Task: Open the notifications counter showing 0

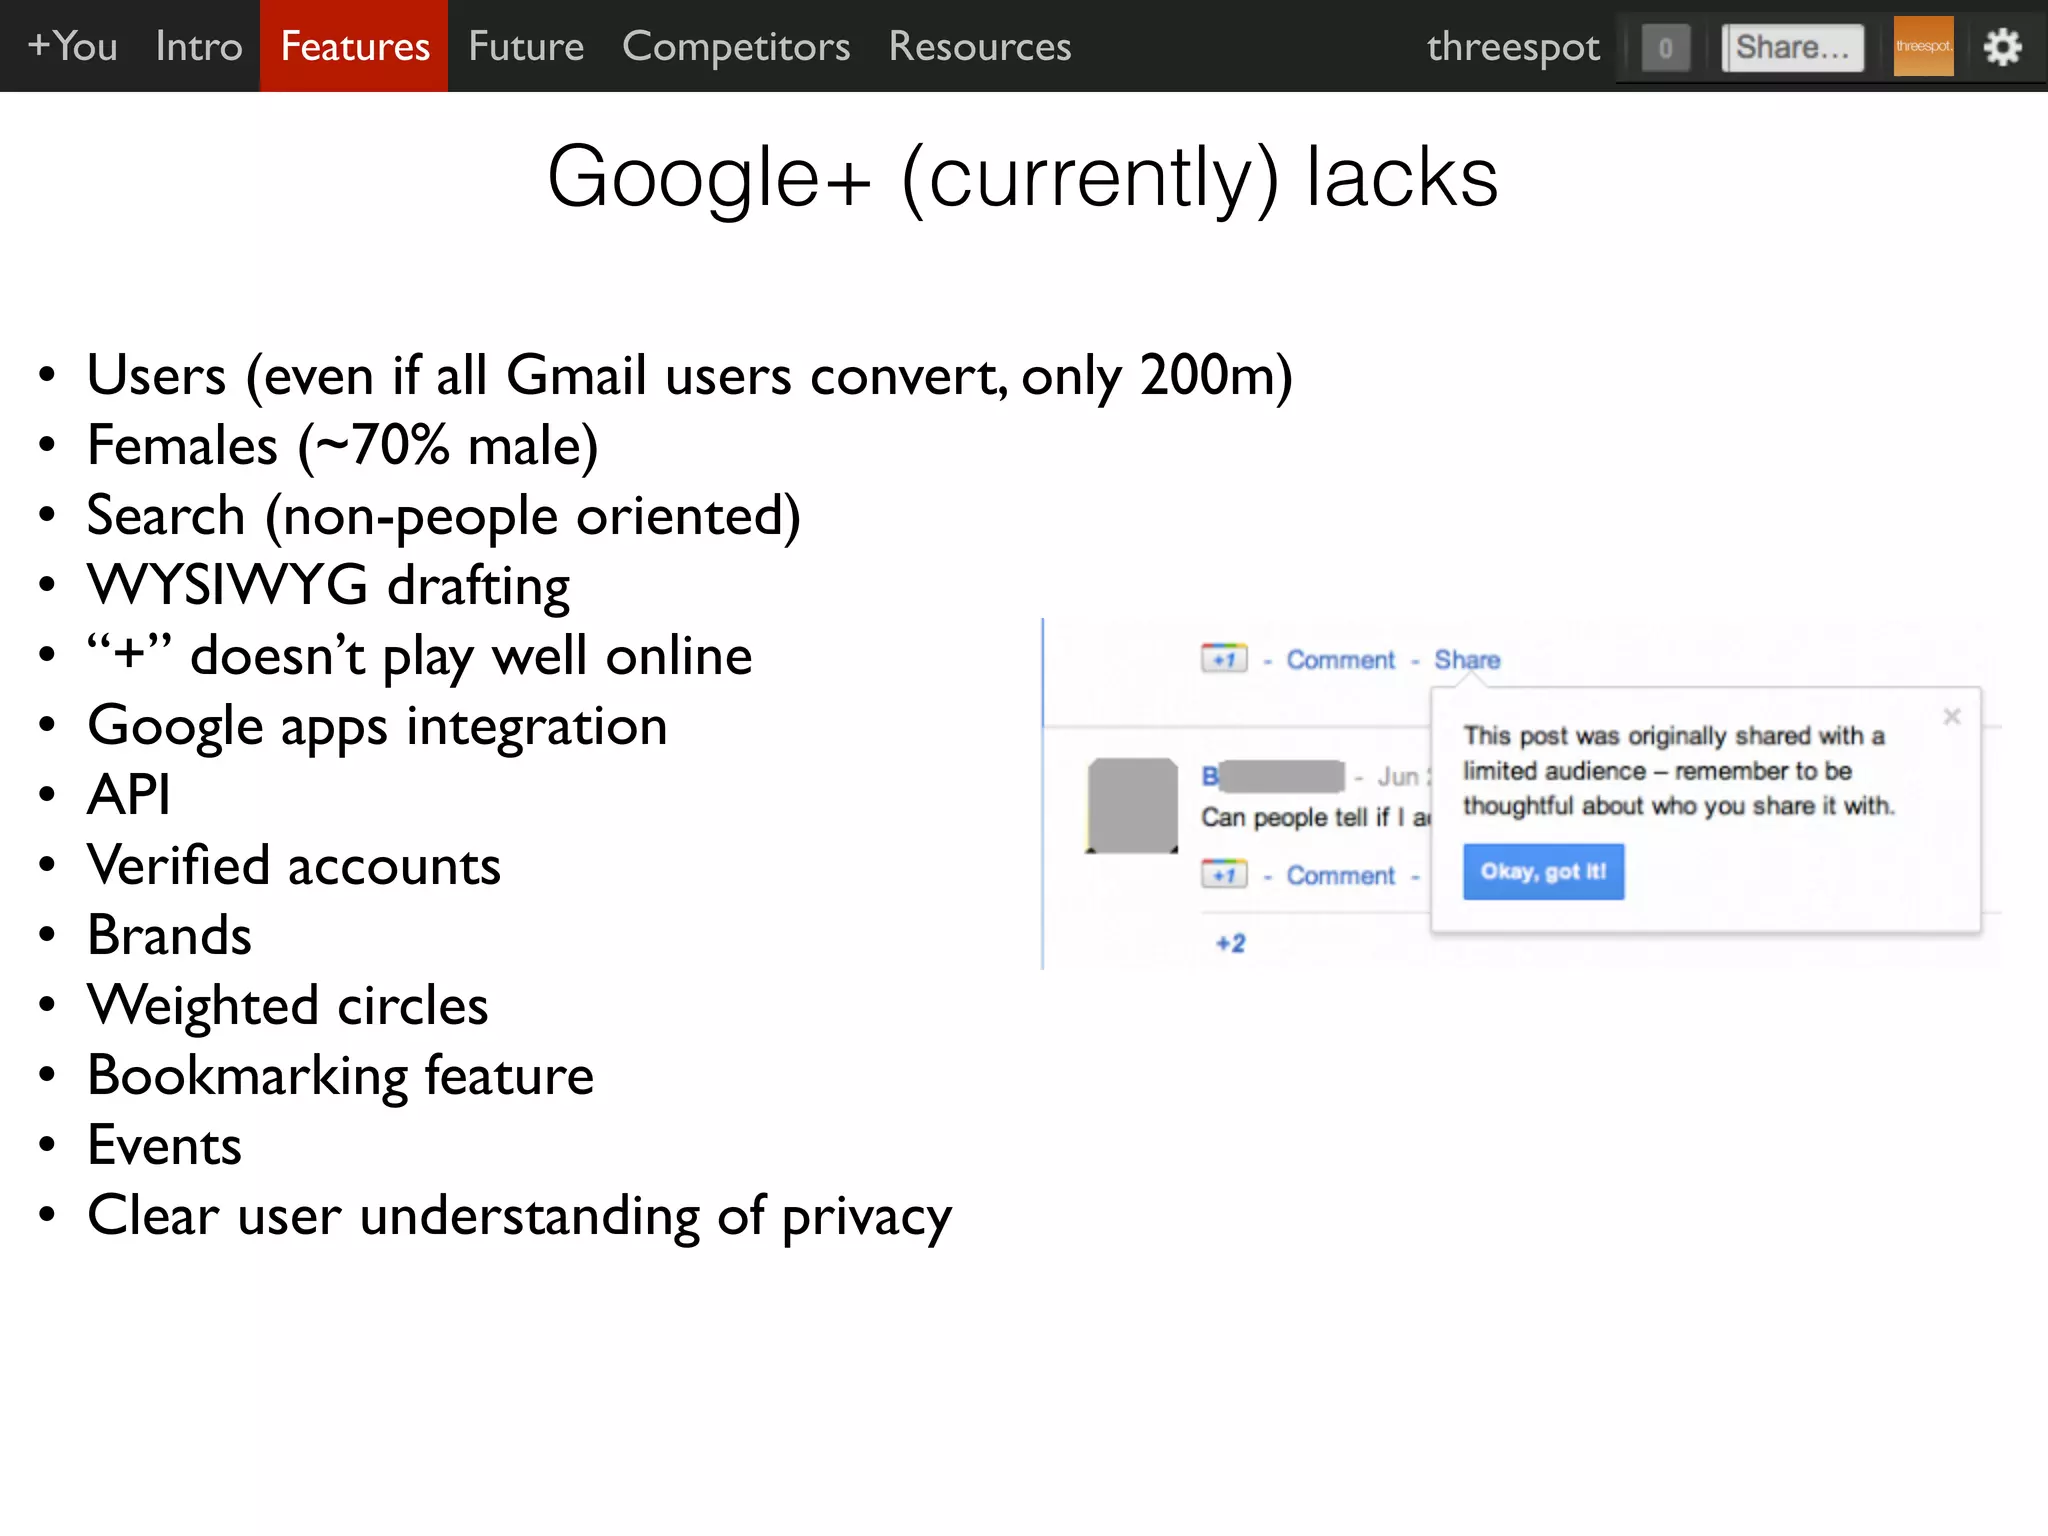Action: 1665,47
